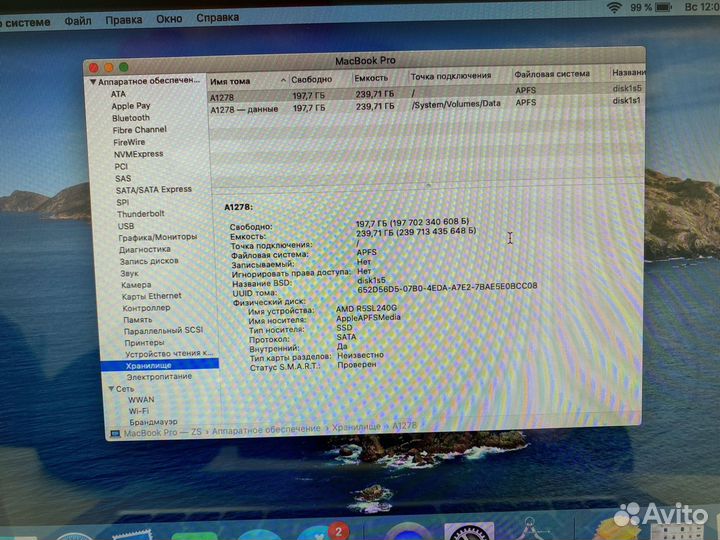This screenshot has width=720, height=540.
Task: Click Хранилище in the bottom path bar
Action: pyautogui.click(x=356, y=428)
